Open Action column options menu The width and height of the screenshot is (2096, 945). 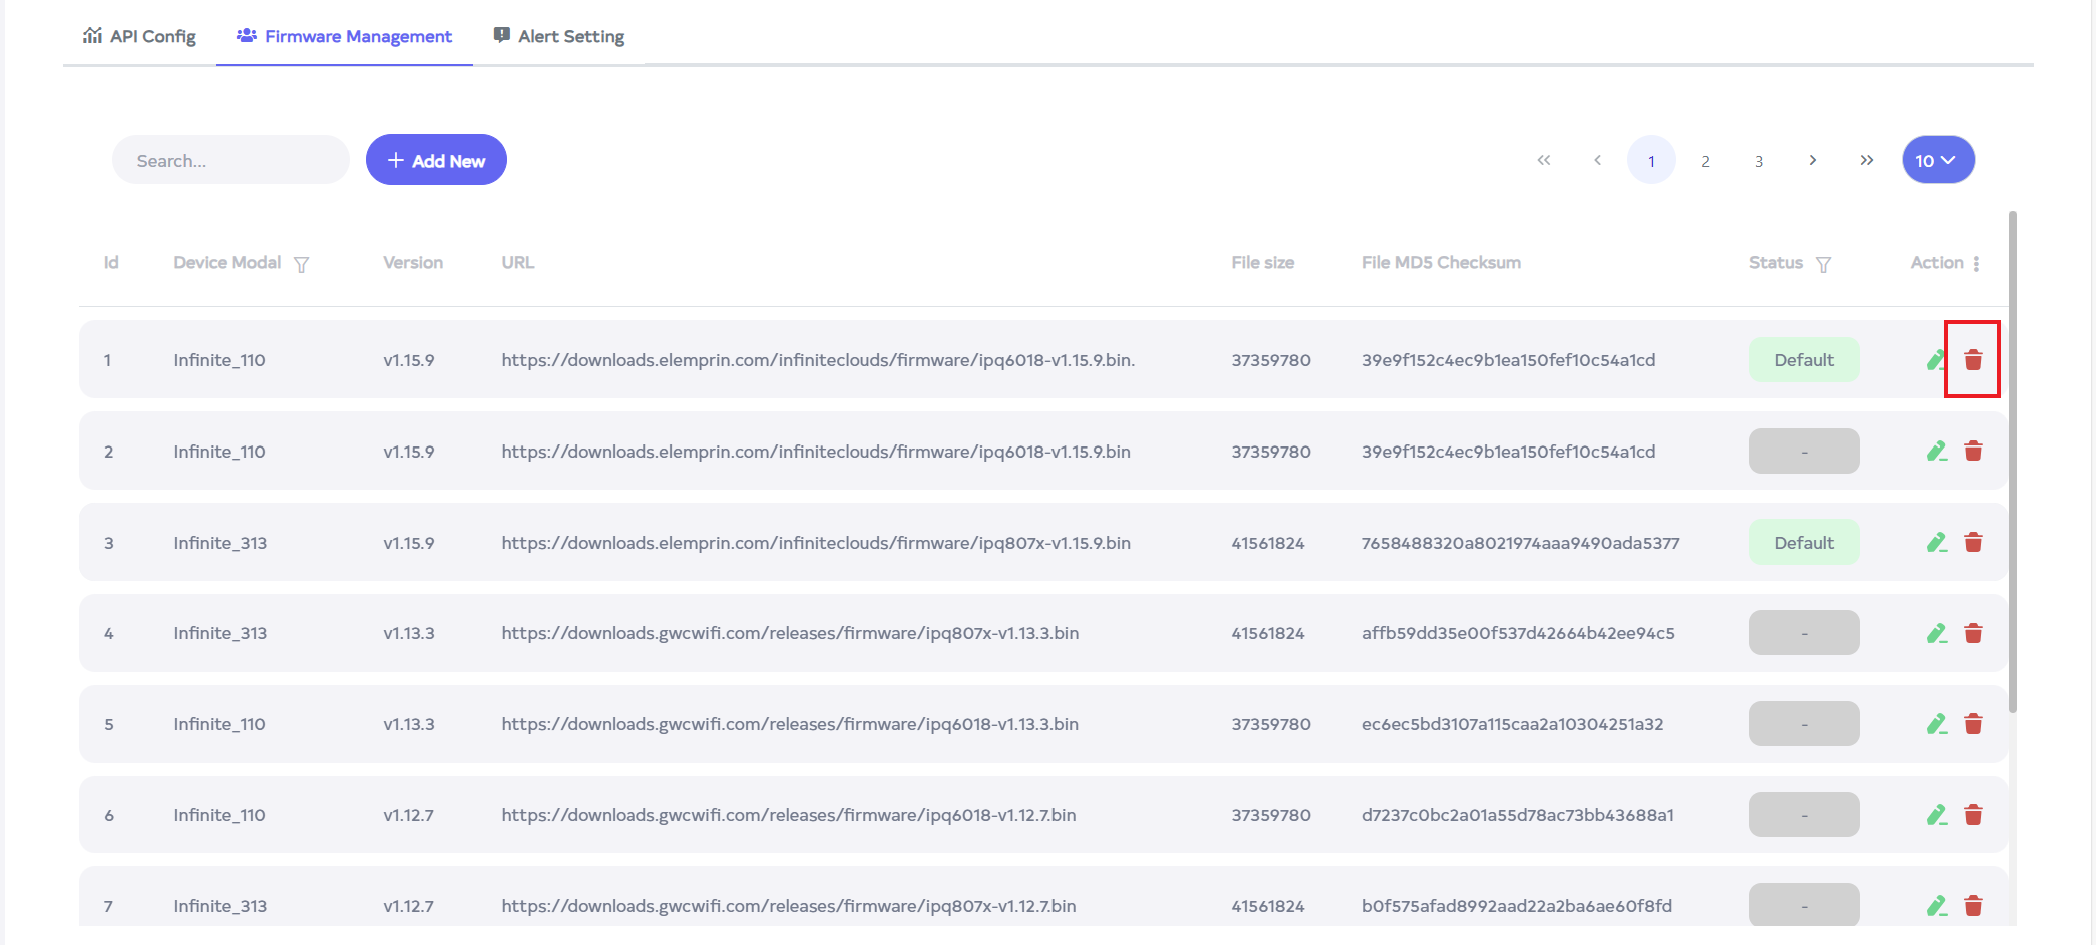click(1976, 263)
